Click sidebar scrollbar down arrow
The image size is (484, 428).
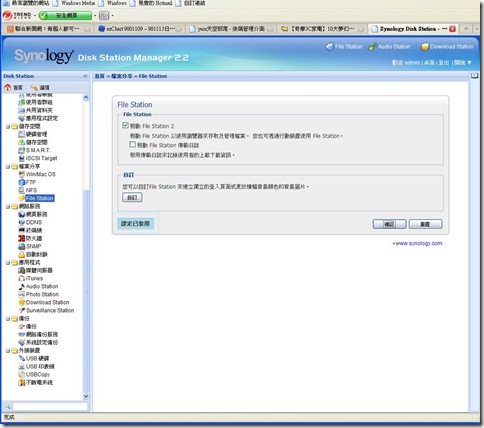point(86,396)
